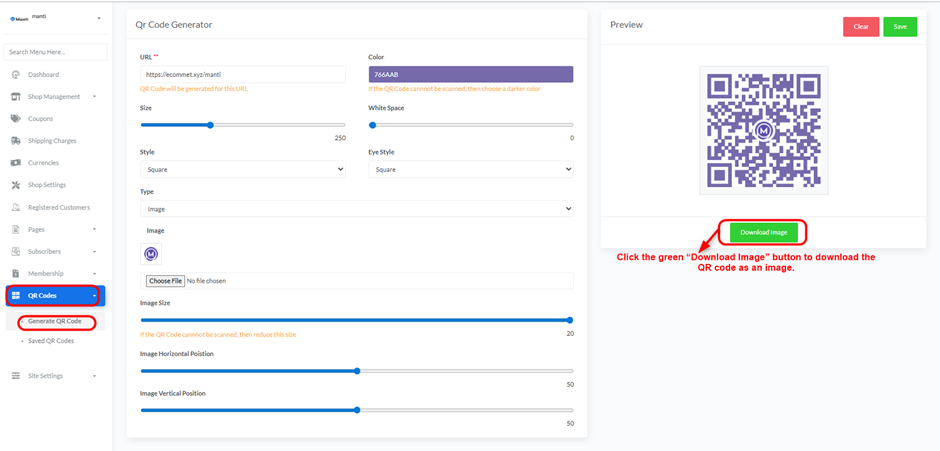Click the Registered Customers icon
This screenshot has width=940, height=451.
[16, 207]
